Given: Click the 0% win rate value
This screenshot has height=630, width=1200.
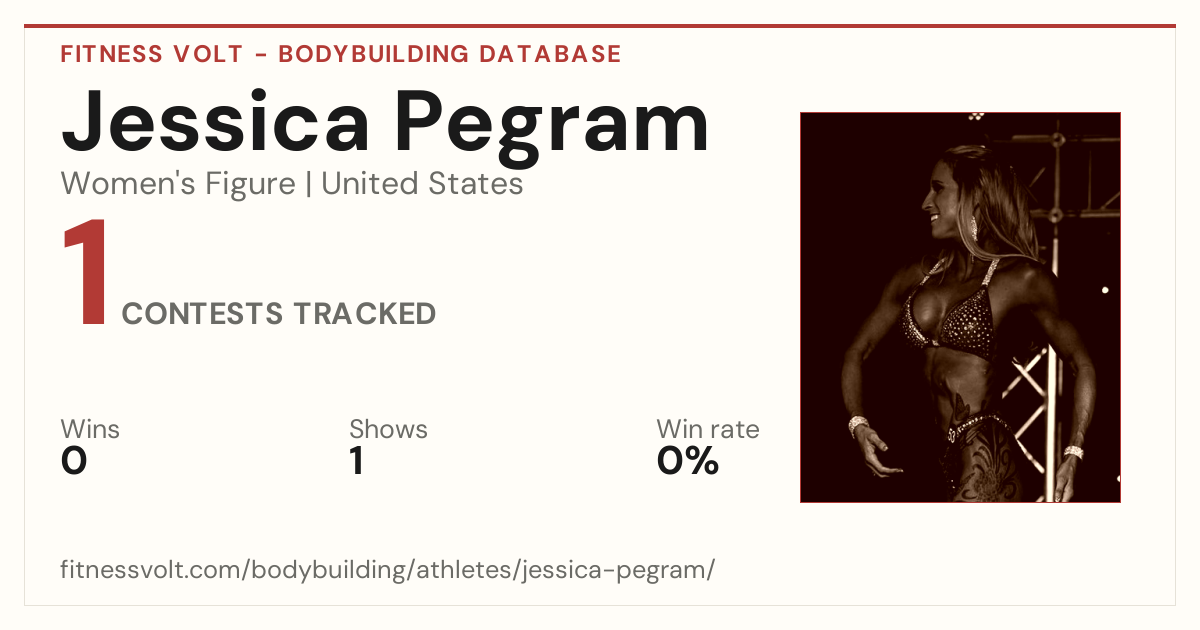Looking at the screenshot, I should click(688, 461).
